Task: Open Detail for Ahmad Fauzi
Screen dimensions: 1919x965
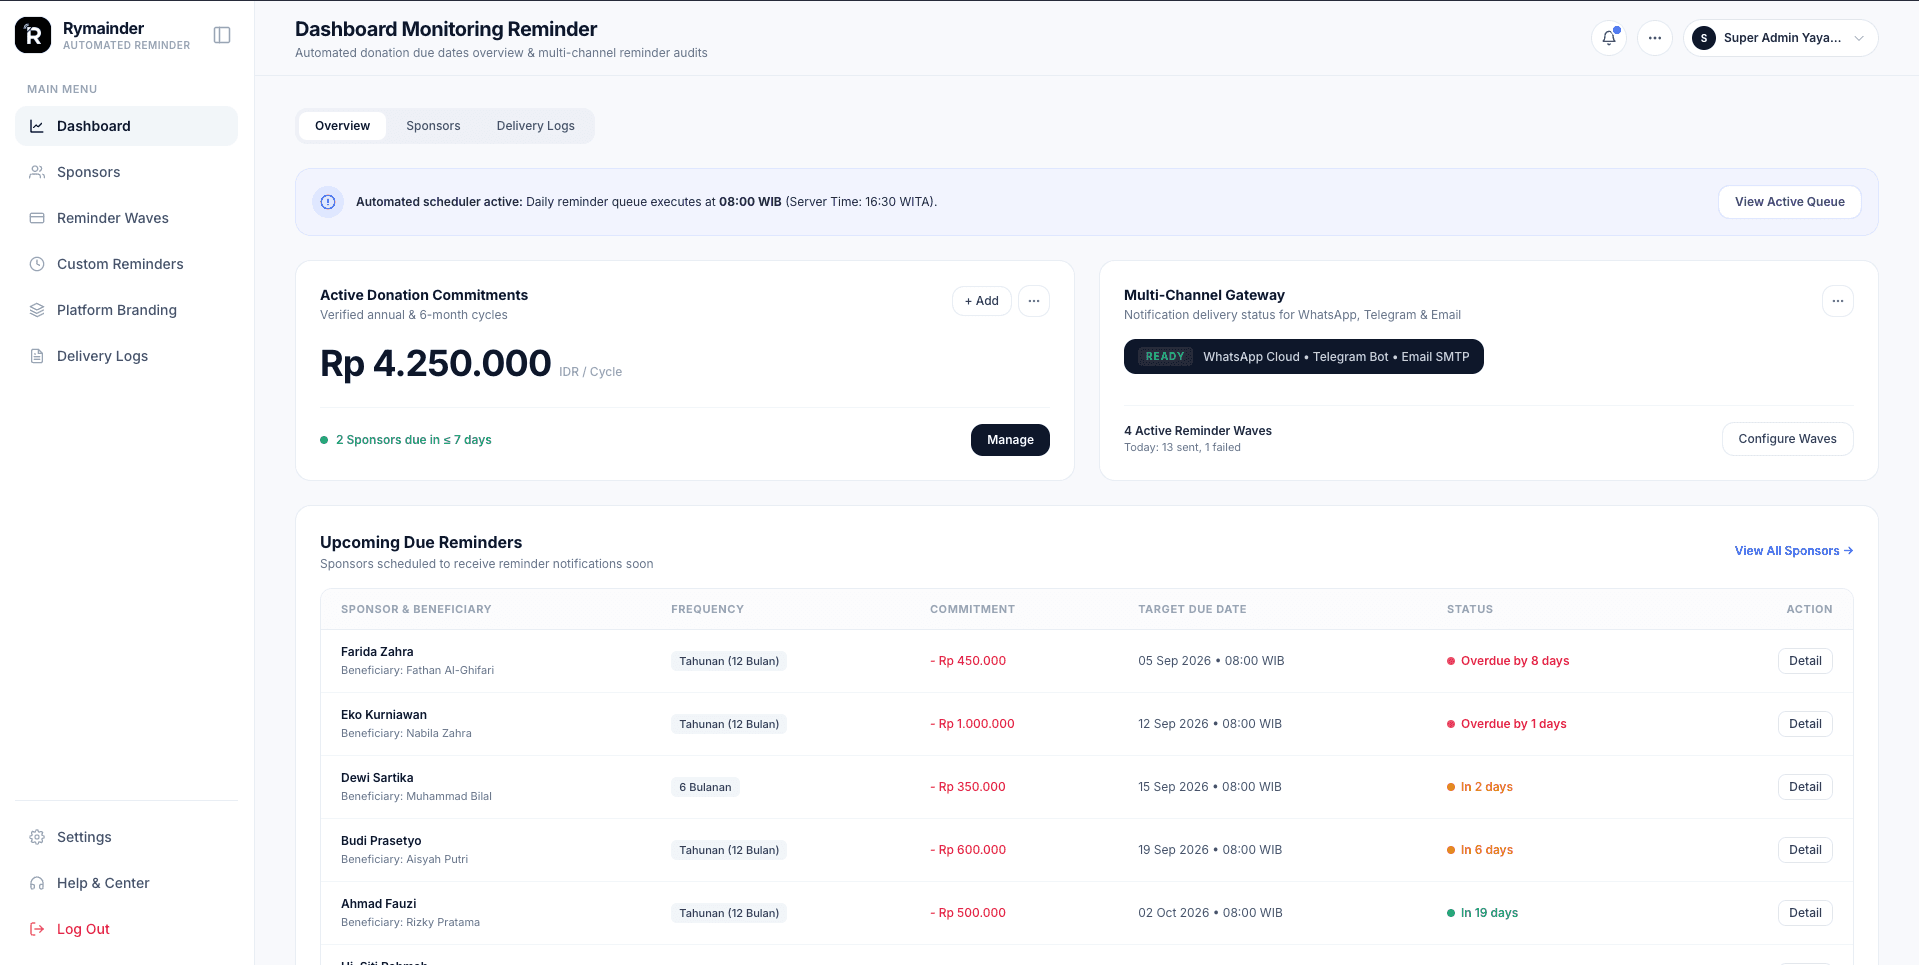Action: point(1805,913)
